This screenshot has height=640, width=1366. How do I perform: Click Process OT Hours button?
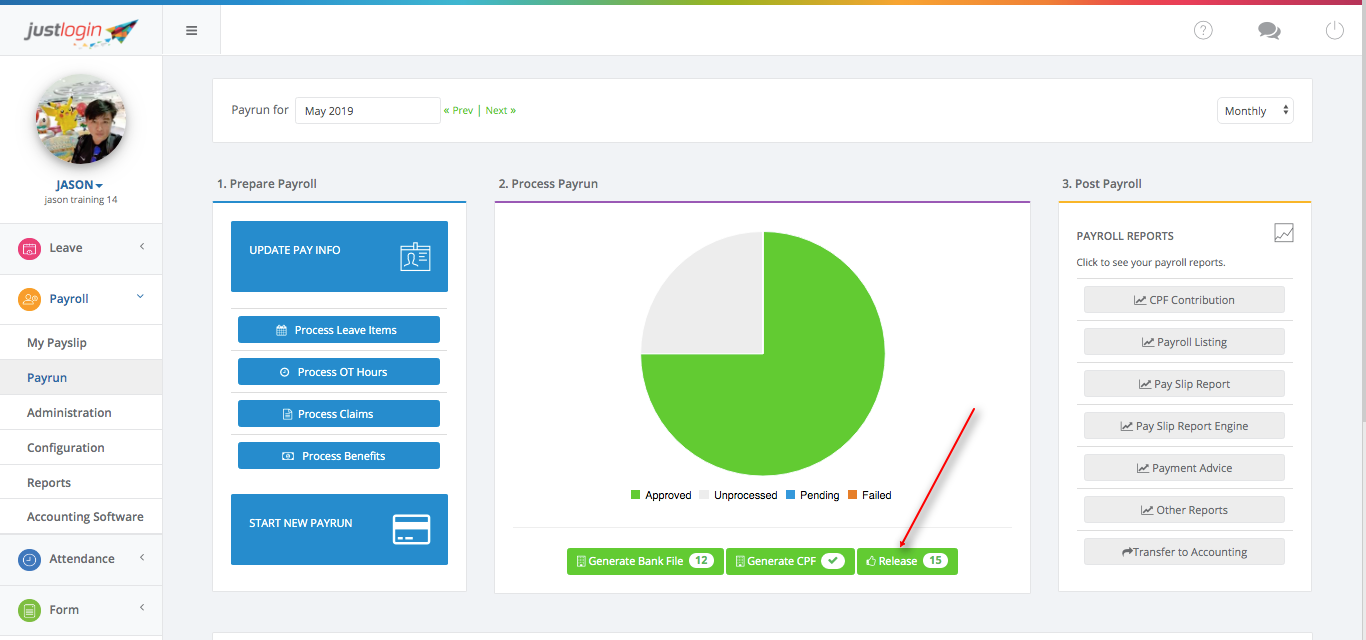click(x=339, y=372)
